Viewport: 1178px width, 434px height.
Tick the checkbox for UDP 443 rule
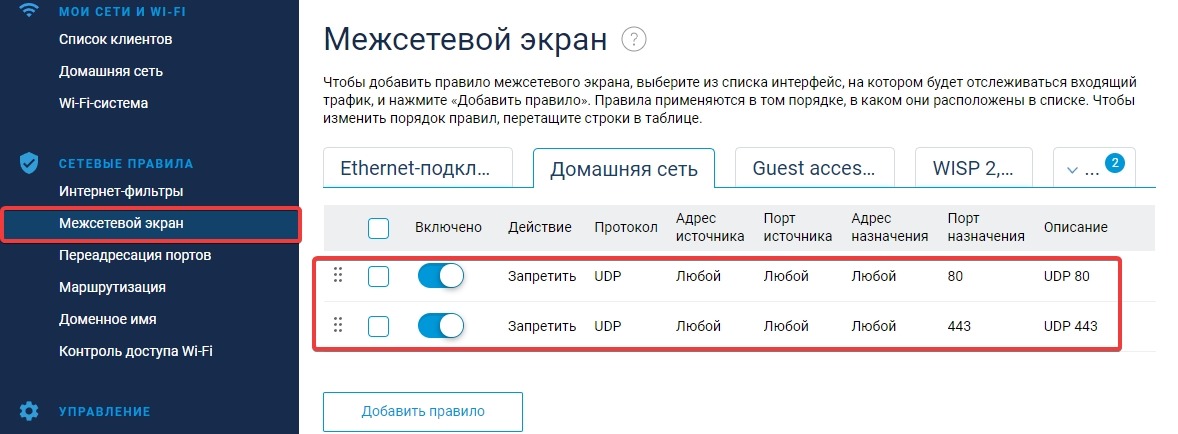378,325
